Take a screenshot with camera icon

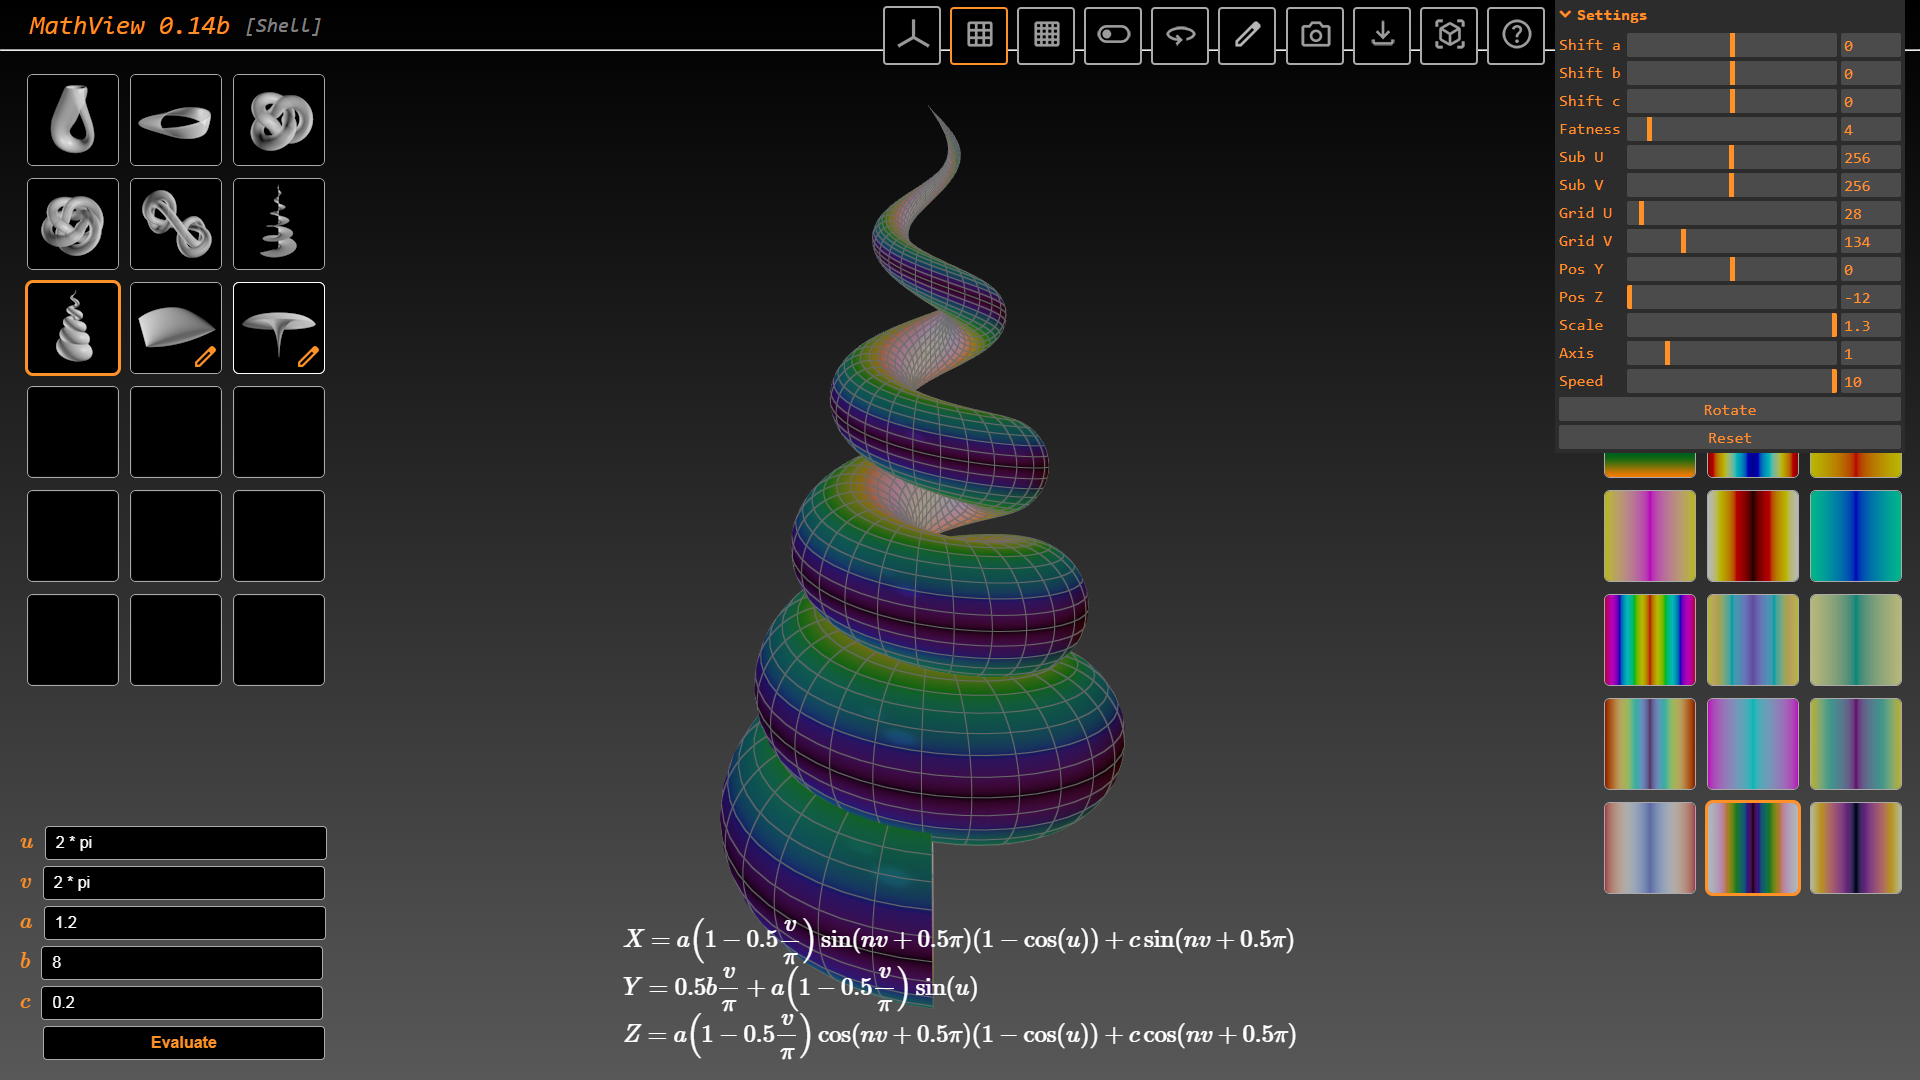(1315, 35)
